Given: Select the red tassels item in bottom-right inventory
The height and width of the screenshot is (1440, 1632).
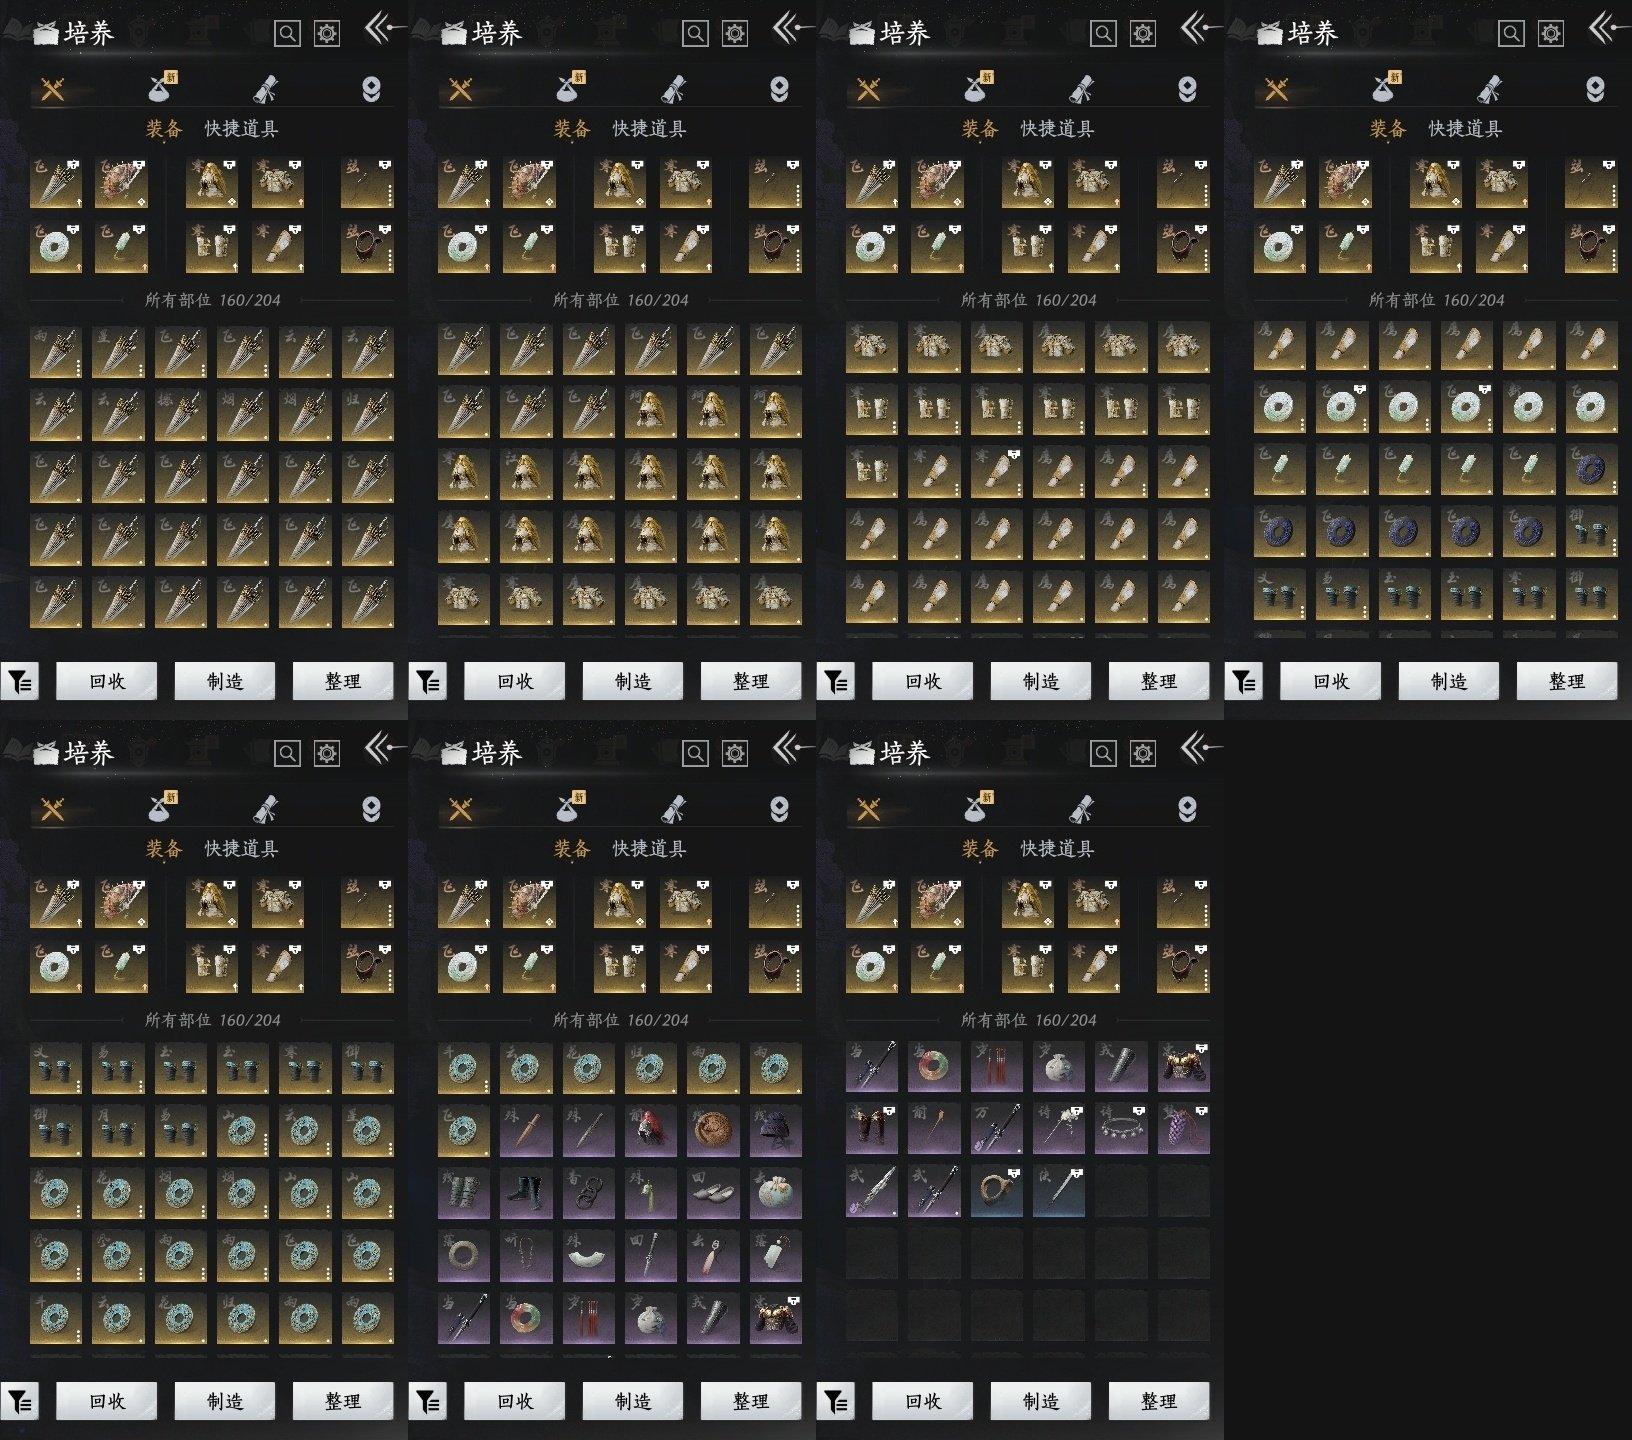Looking at the screenshot, I should (x=996, y=1068).
